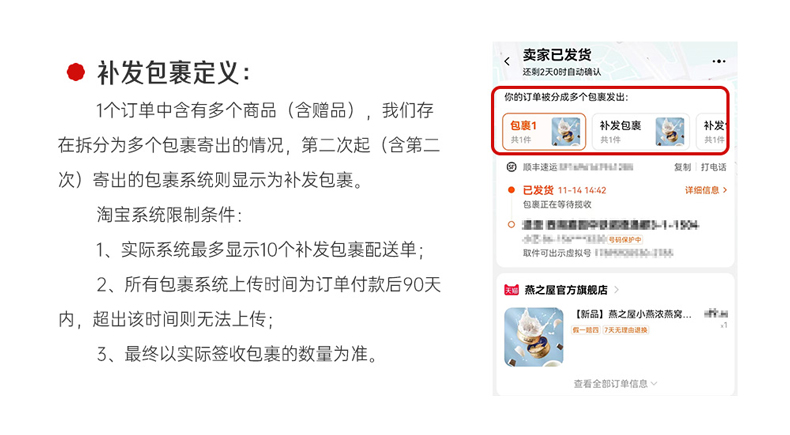The width and height of the screenshot is (790, 435).
Task: Click 复制 to copy tracking number
Action: tap(682, 167)
